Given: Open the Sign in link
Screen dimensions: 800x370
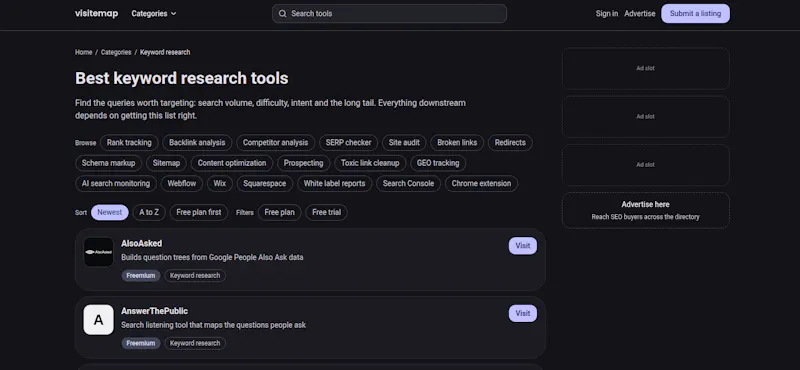Looking at the screenshot, I should point(607,14).
